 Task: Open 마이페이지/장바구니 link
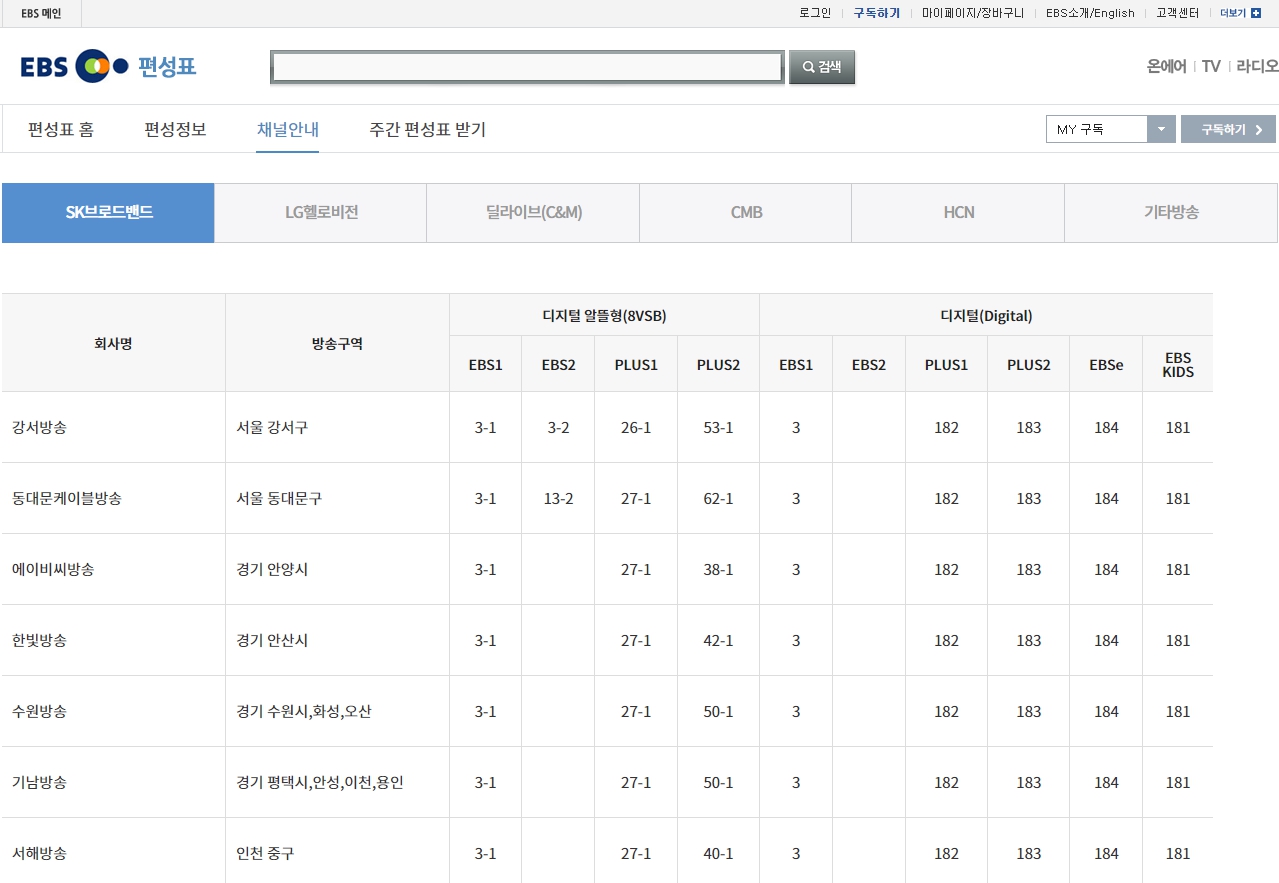(x=973, y=13)
